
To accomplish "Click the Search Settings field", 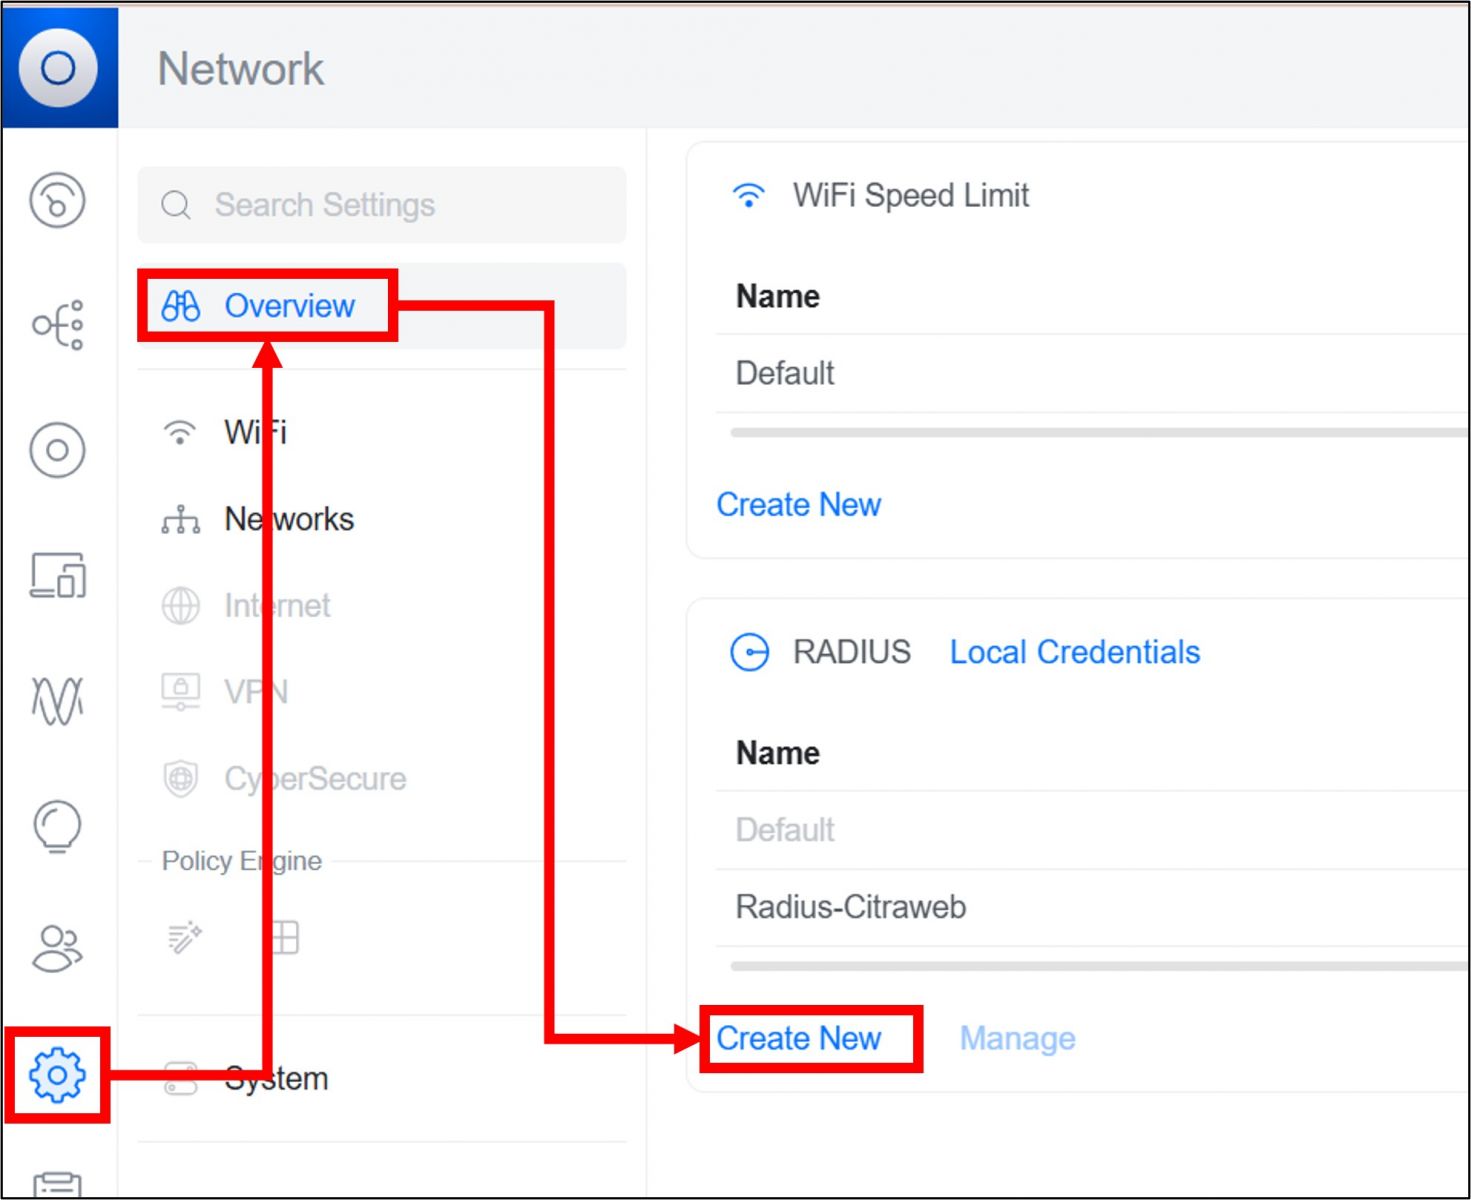I will click(x=382, y=205).
